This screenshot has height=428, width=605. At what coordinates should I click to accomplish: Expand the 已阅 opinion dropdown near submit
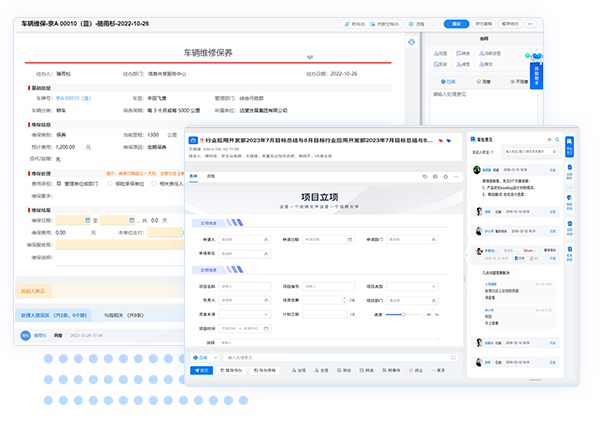pyautogui.click(x=205, y=358)
